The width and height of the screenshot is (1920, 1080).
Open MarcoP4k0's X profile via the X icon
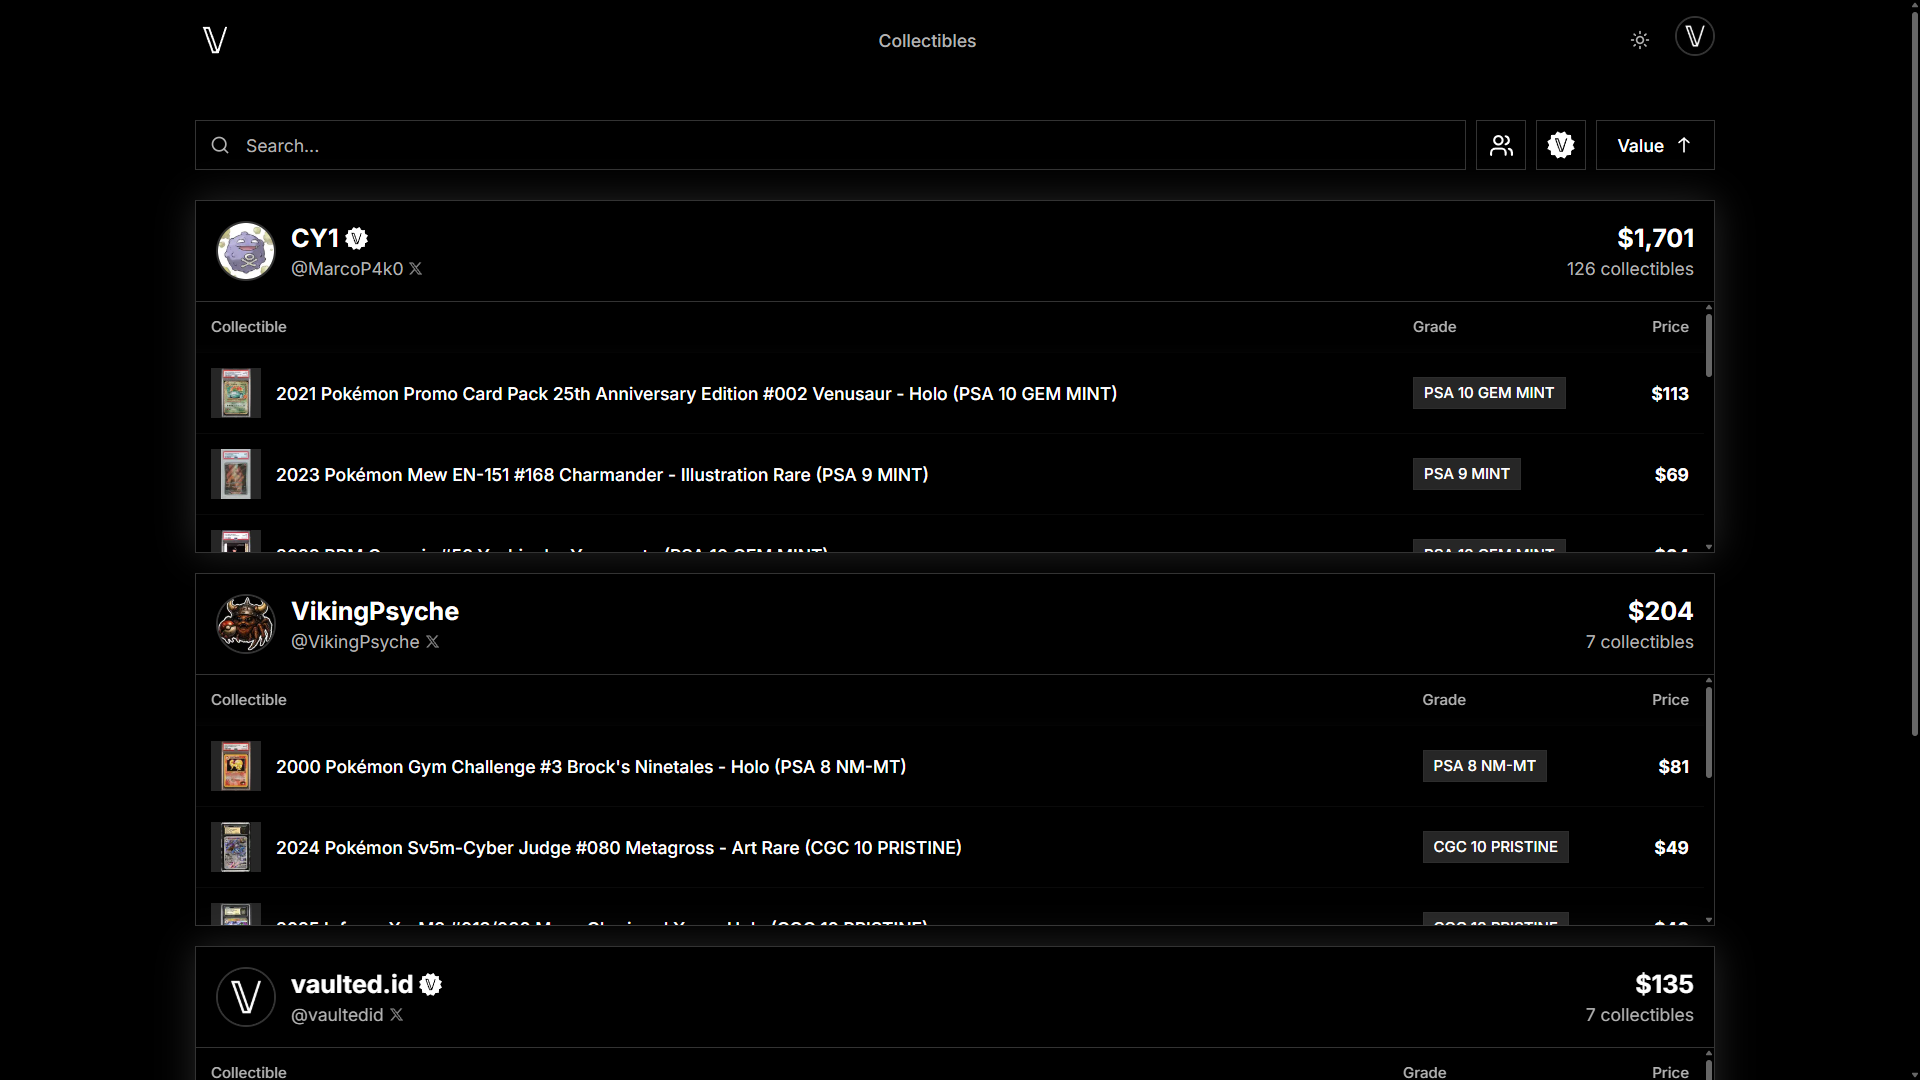tap(415, 268)
